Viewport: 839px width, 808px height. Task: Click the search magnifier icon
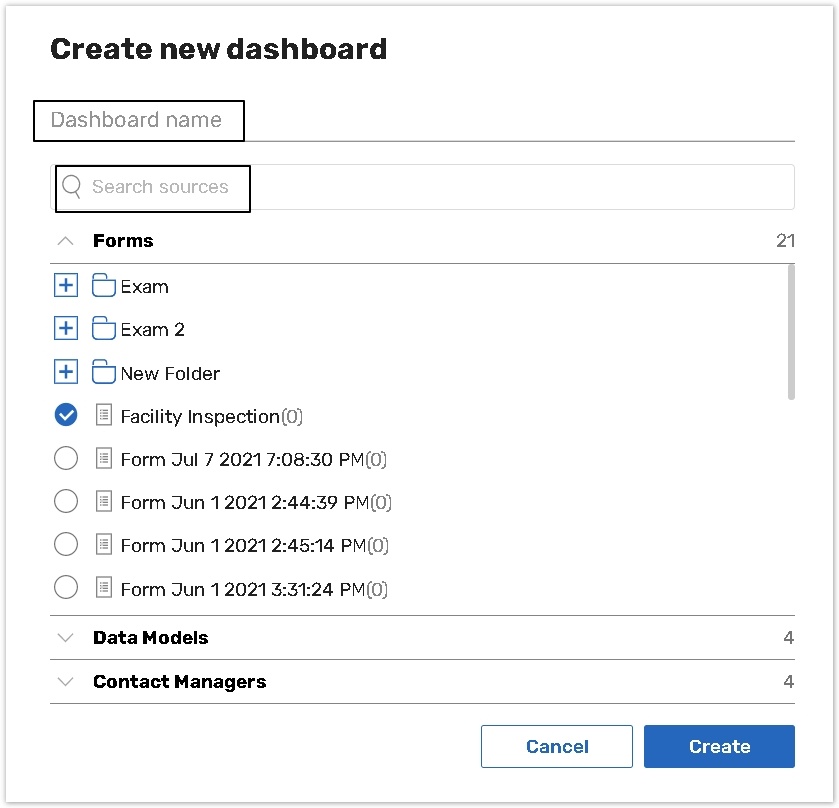pos(71,187)
